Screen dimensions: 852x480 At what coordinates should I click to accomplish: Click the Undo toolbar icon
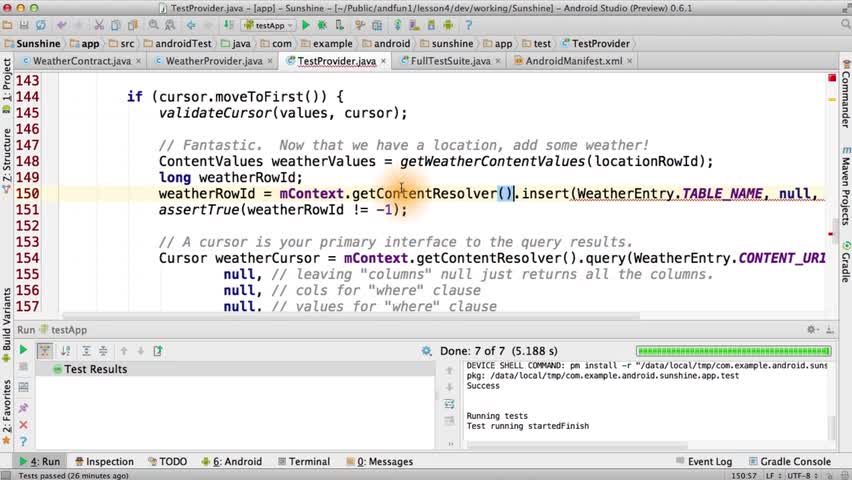(x=61, y=25)
